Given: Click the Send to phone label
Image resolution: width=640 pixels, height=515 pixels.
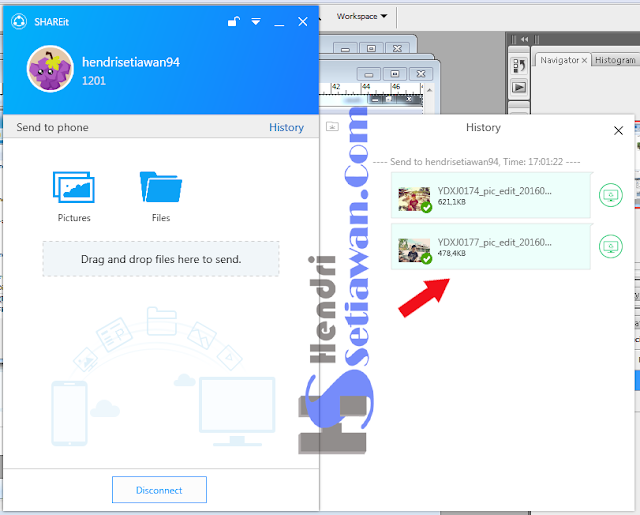Looking at the screenshot, I should [x=52, y=127].
